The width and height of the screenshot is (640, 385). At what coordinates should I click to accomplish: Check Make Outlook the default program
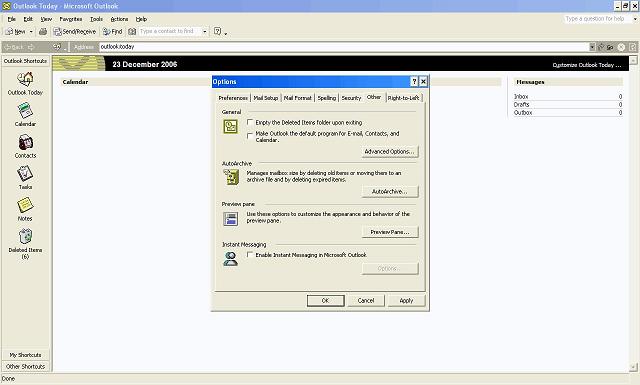(250, 136)
